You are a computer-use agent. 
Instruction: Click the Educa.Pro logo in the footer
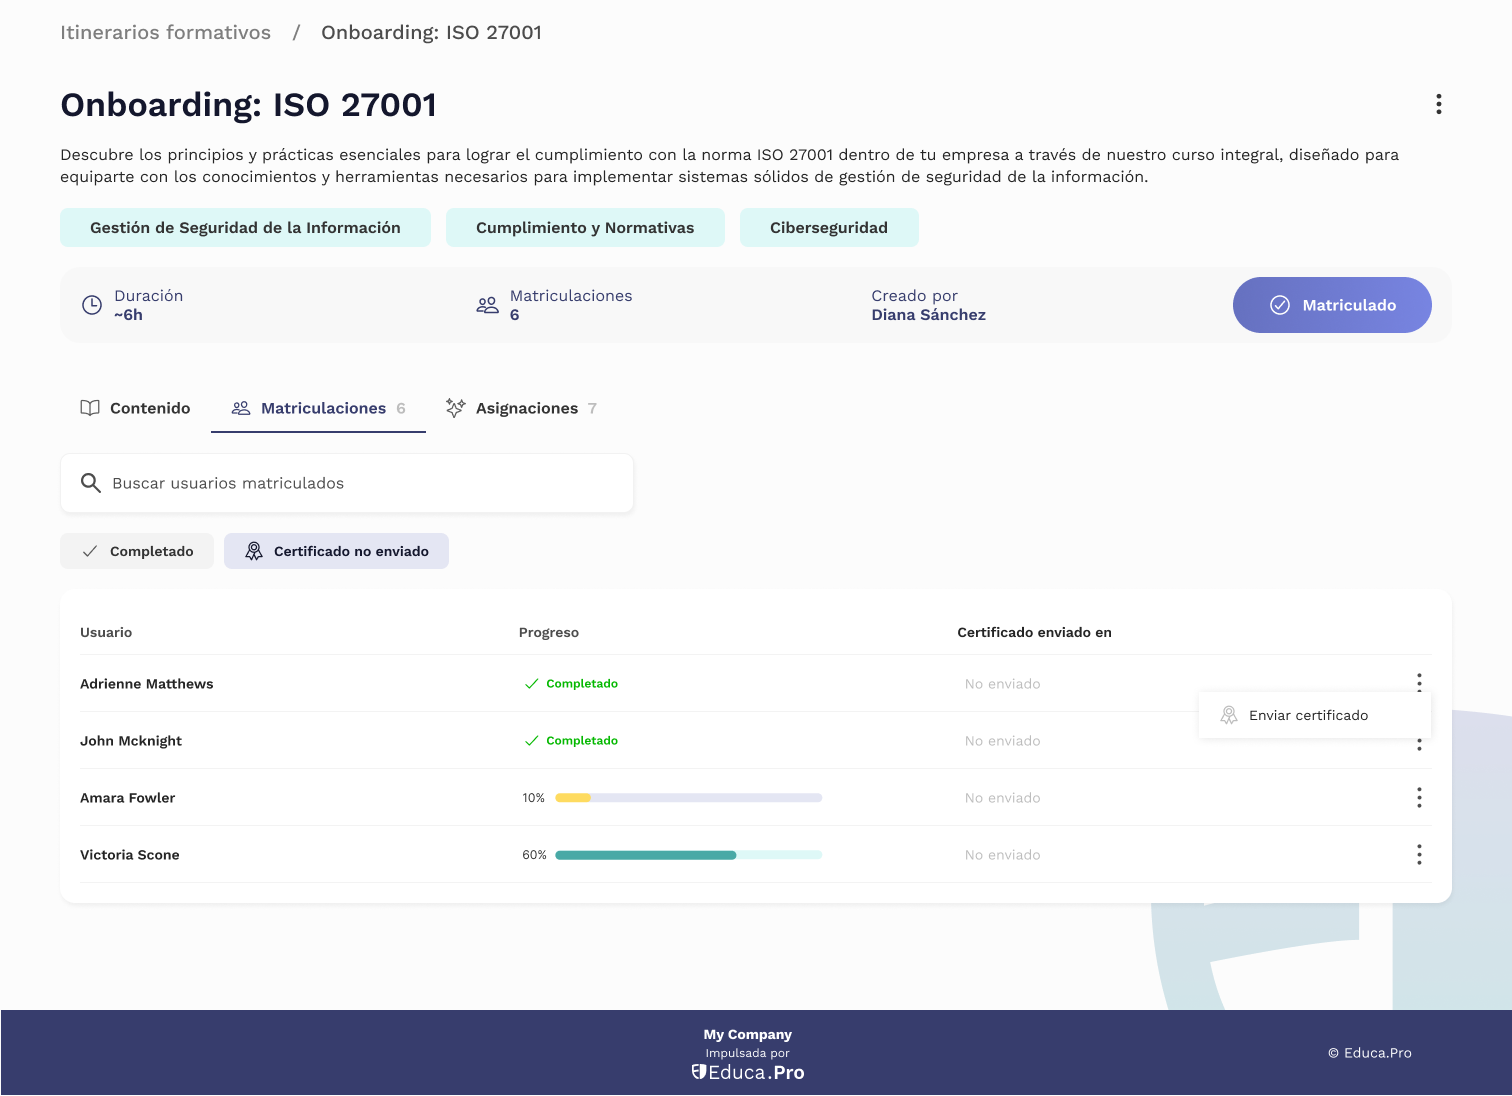(x=748, y=1072)
